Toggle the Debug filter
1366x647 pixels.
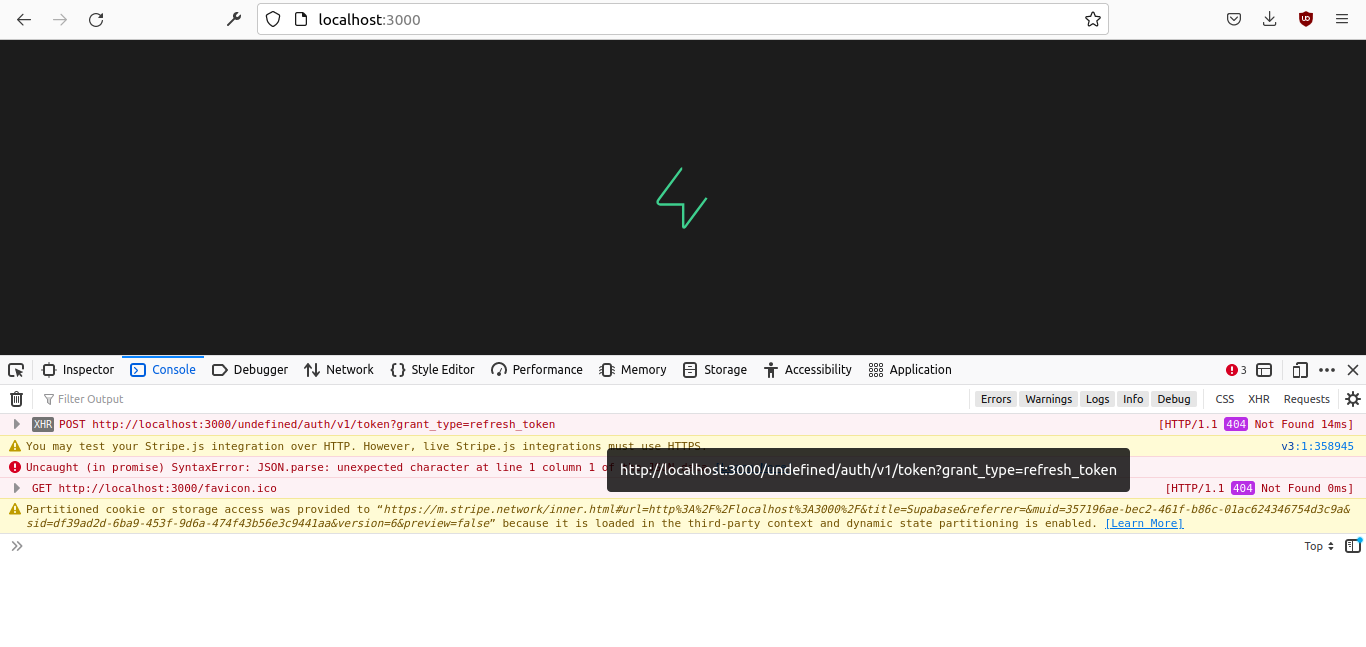click(x=1174, y=399)
